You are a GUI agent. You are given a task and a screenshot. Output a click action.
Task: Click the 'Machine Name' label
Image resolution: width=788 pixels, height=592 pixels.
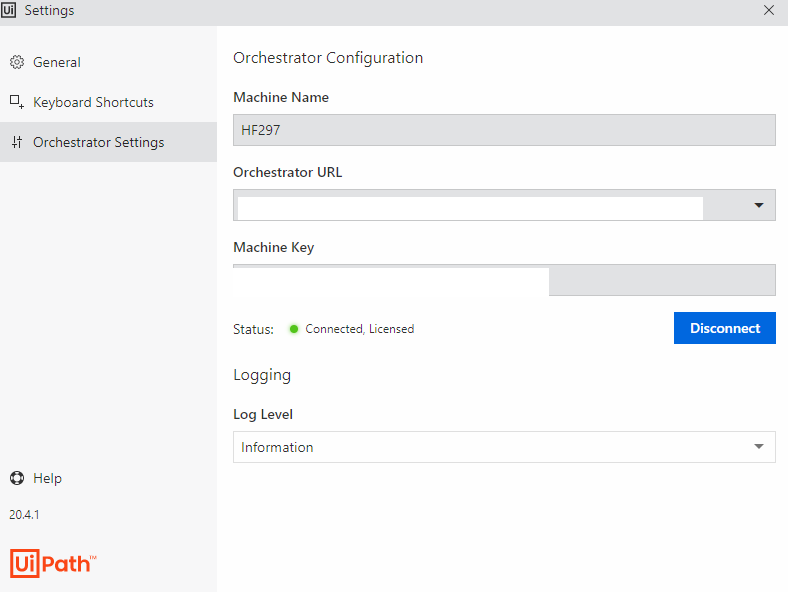(281, 97)
